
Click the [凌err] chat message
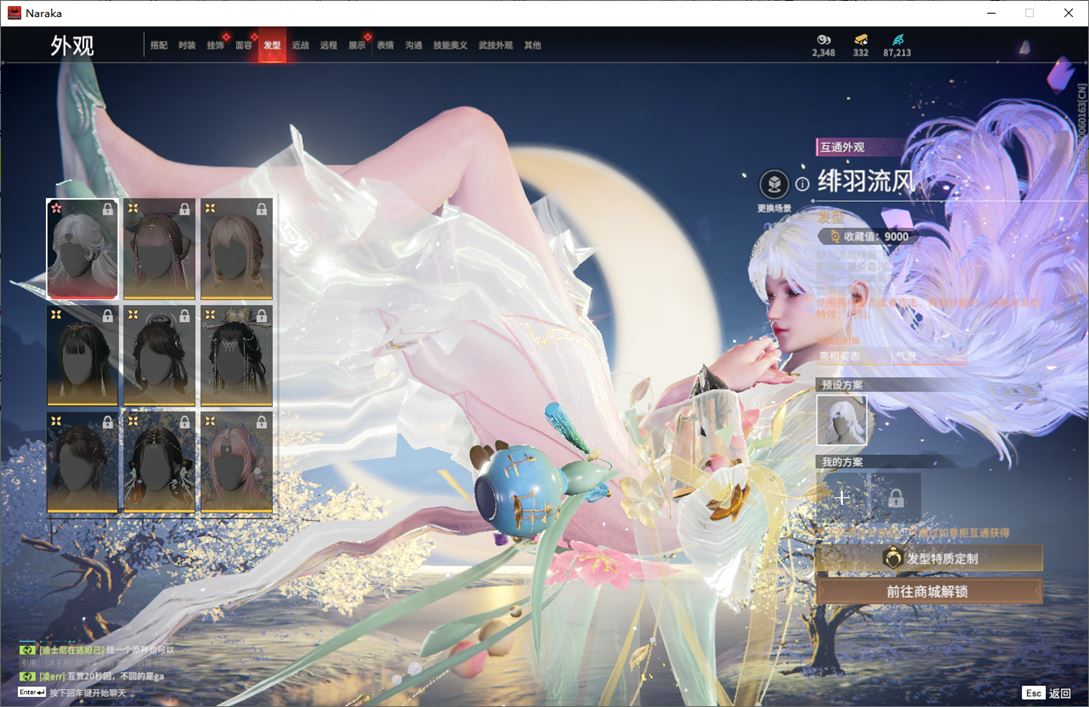[x=101, y=676]
